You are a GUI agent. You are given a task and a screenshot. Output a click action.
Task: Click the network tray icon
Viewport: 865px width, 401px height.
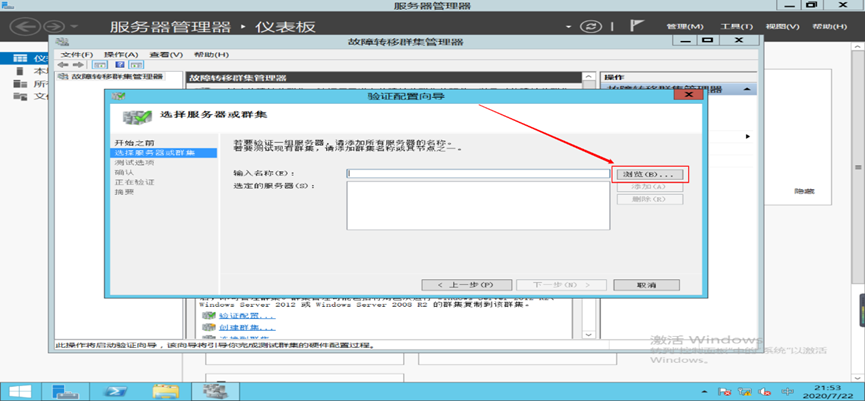745,392
